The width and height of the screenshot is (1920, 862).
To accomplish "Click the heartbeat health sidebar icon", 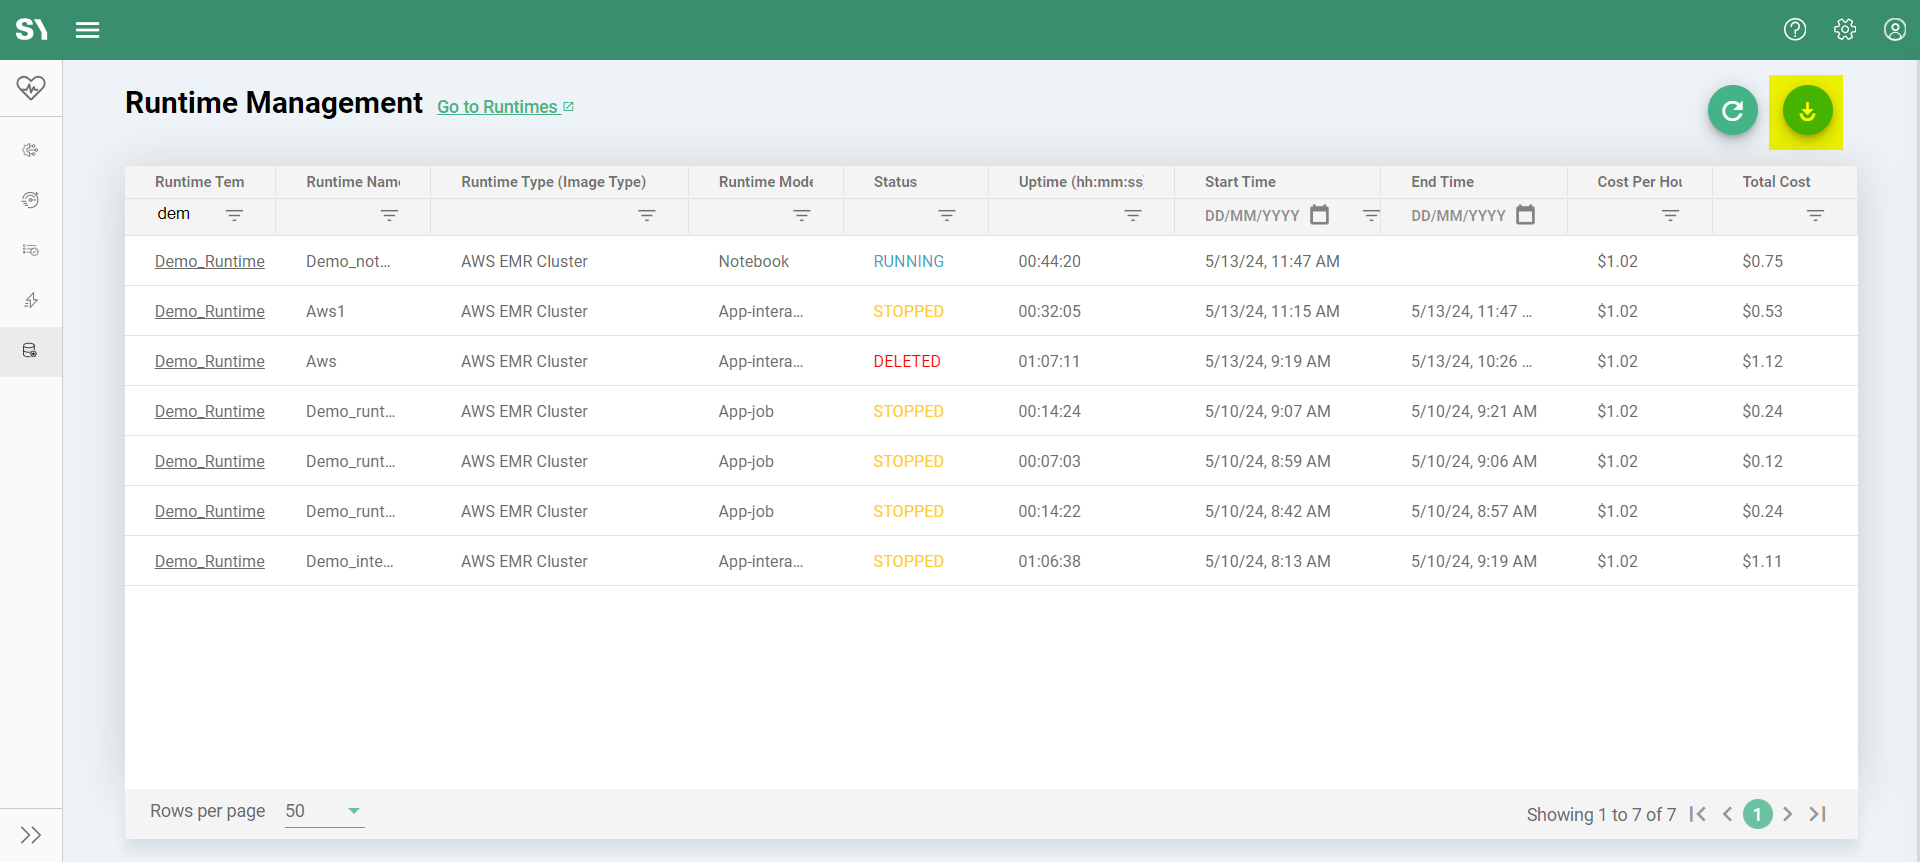I will 31,88.
